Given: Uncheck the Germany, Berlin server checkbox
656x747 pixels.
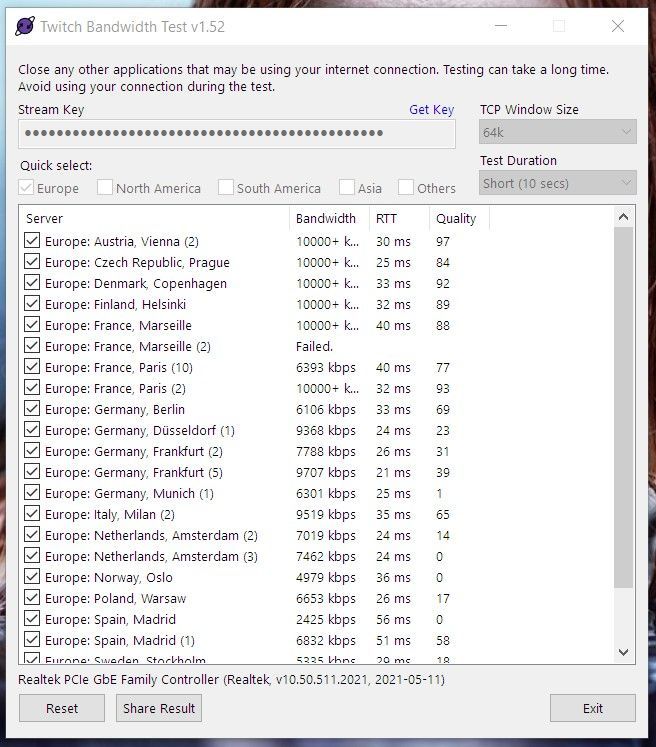Looking at the screenshot, I should [32, 409].
